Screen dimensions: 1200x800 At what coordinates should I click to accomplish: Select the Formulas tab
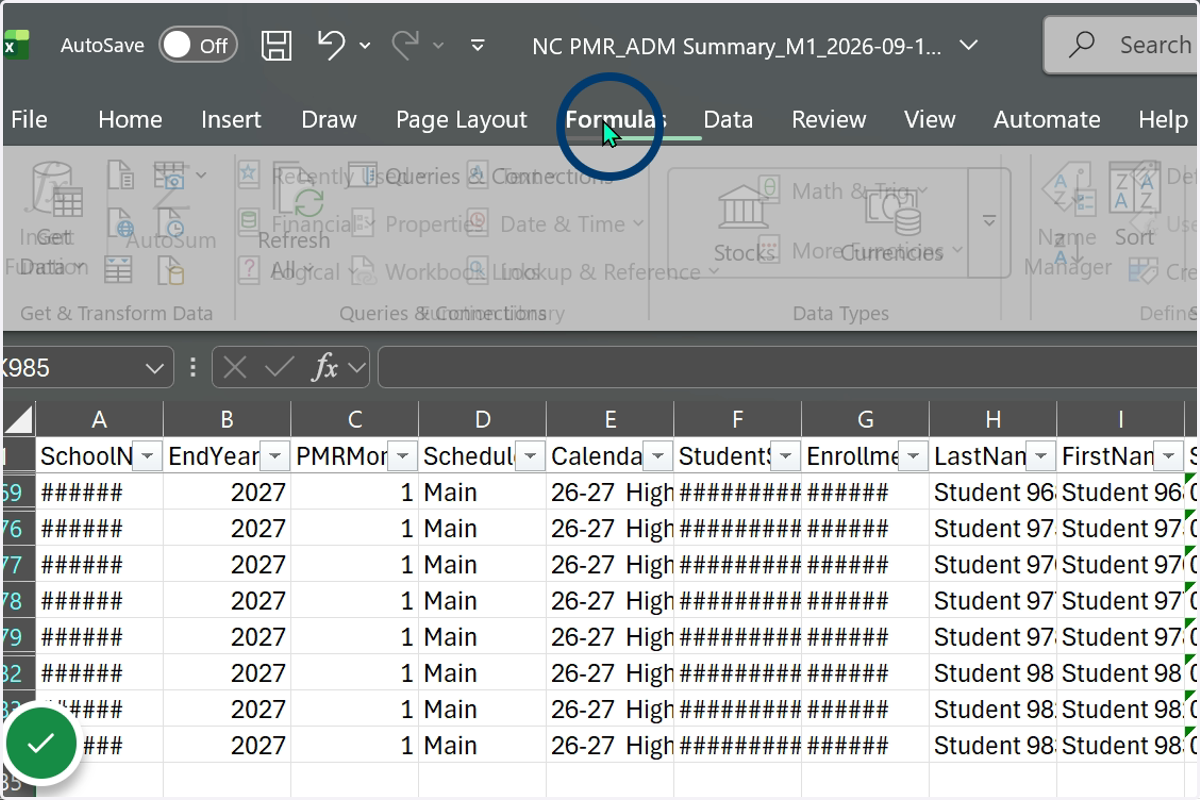tap(615, 119)
